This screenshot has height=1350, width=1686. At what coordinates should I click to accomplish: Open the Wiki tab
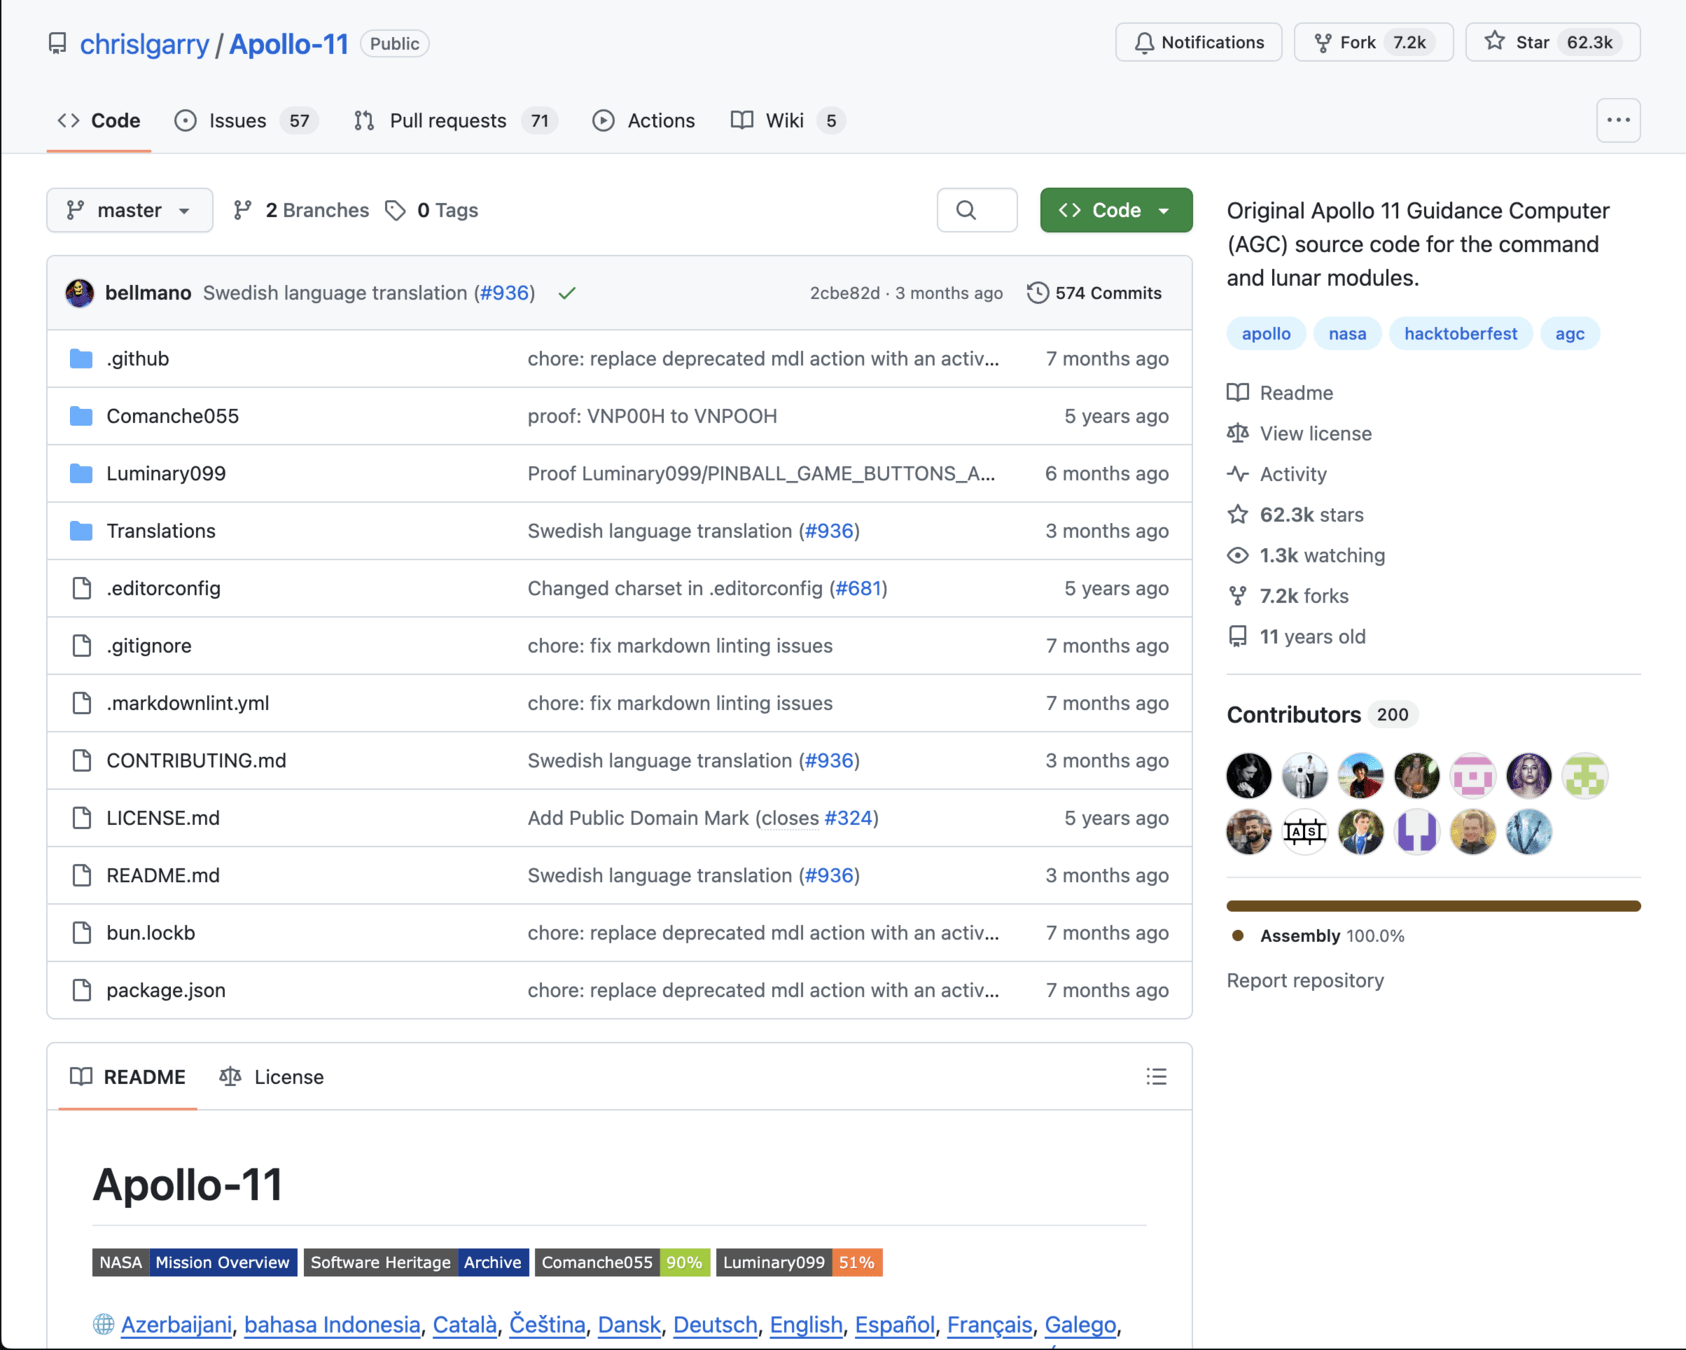(x=788, y=120)
